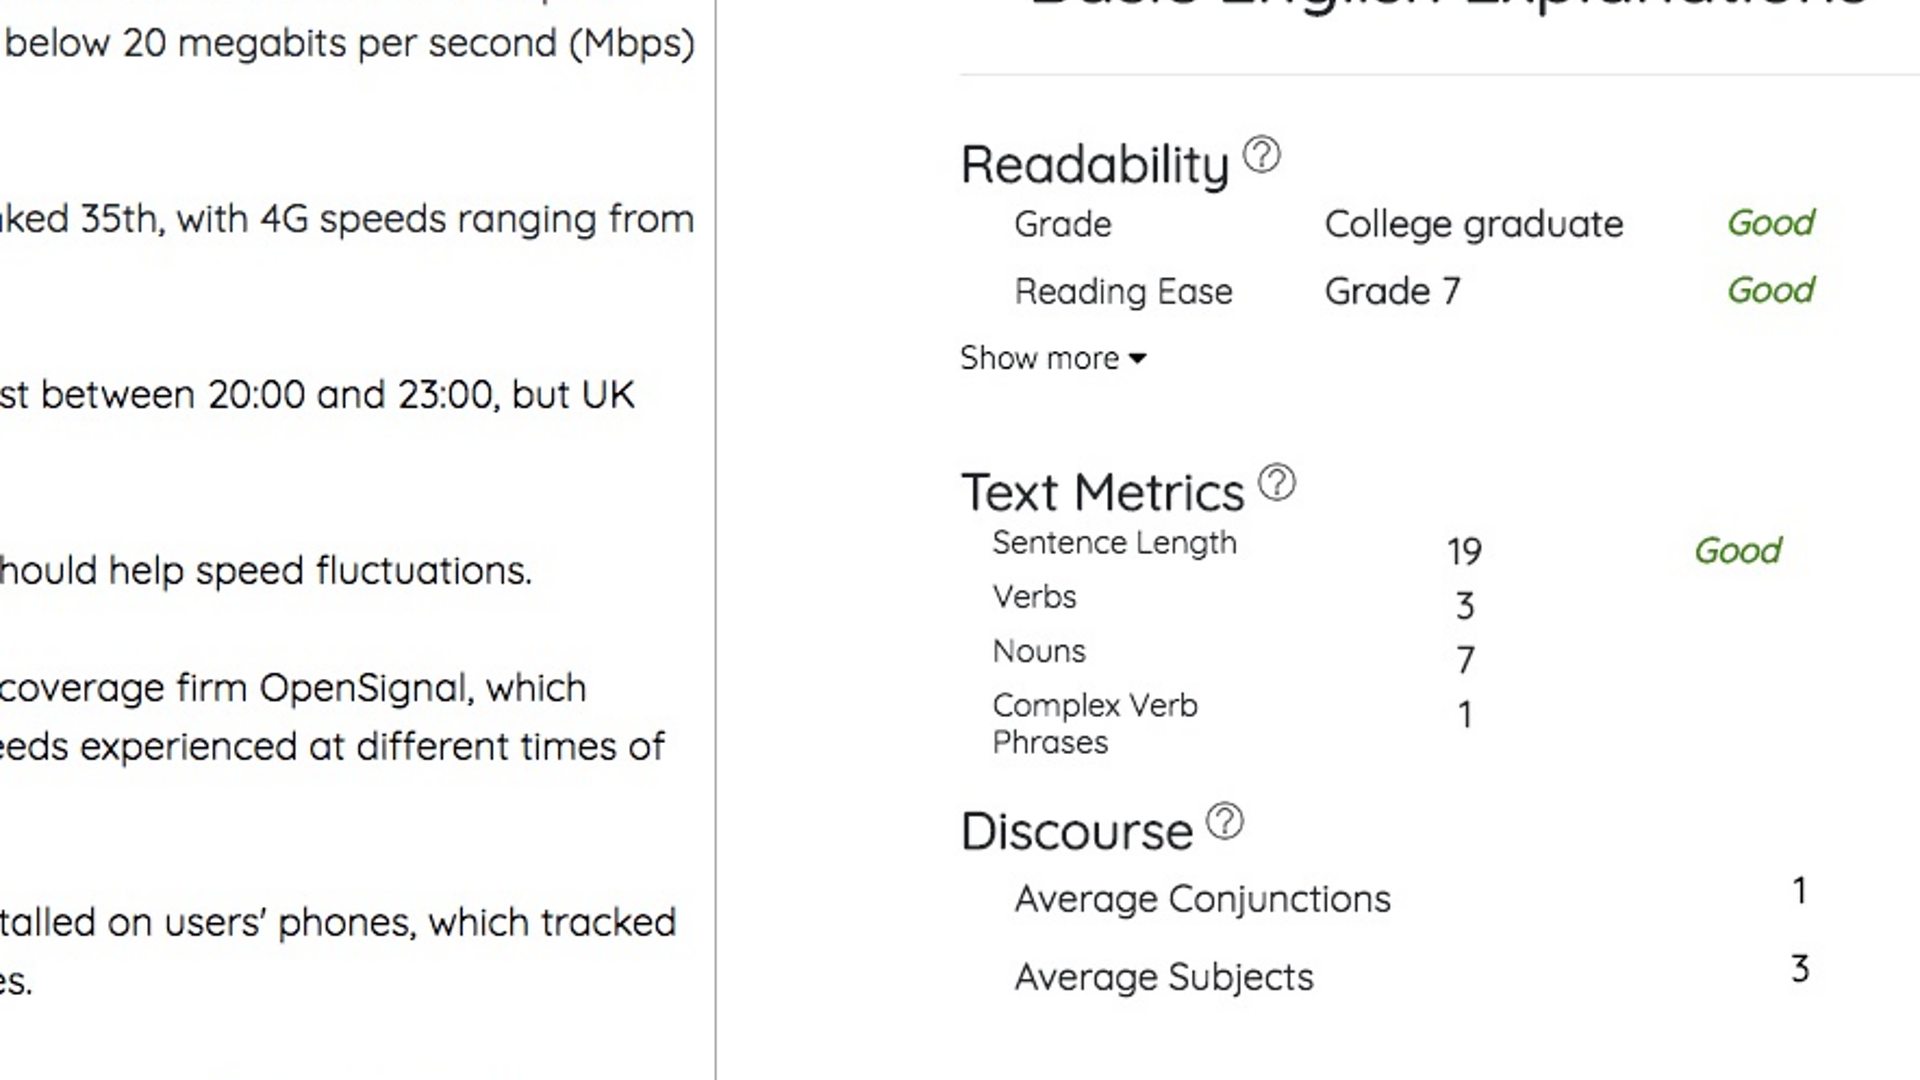
Task: Click the Verbs metric label
Action: [x=1034, y=597]
